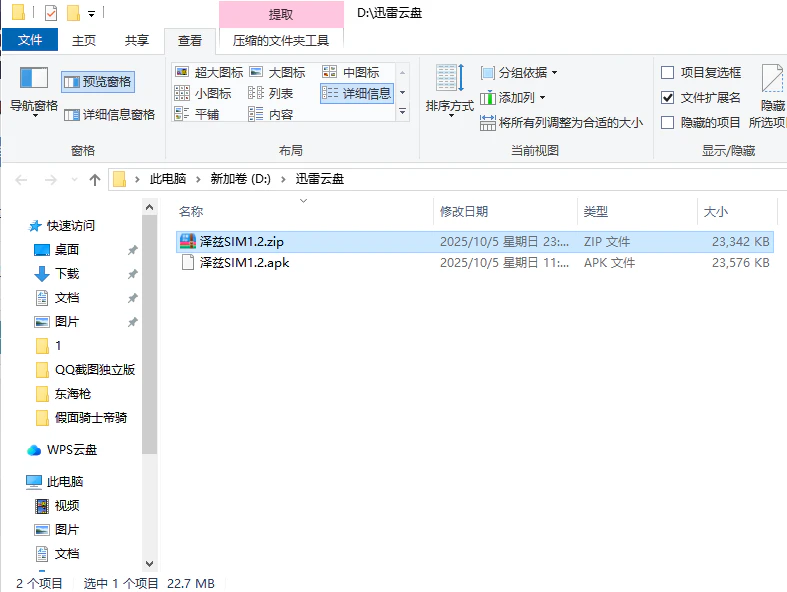Click the Back navigation arrow

click(x=21, y=179)
